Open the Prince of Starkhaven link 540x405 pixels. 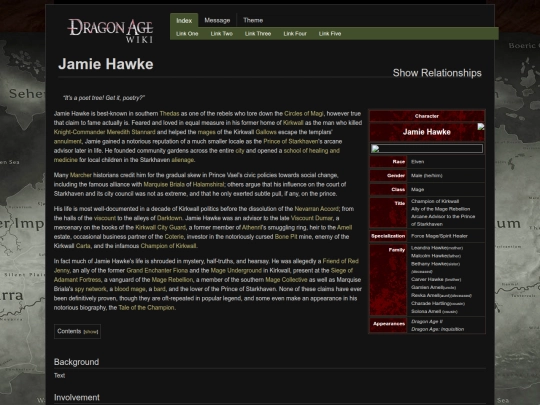coord(290,141)
